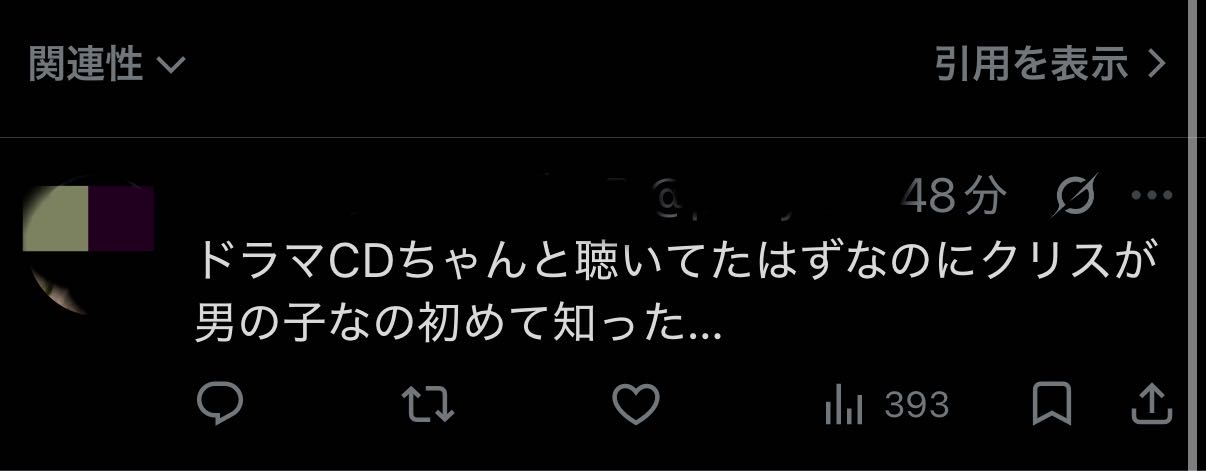The height and width of the screenshot is (471, 1206).
Task: Click the chevron next to 関連性
Action: pos(171,67)
